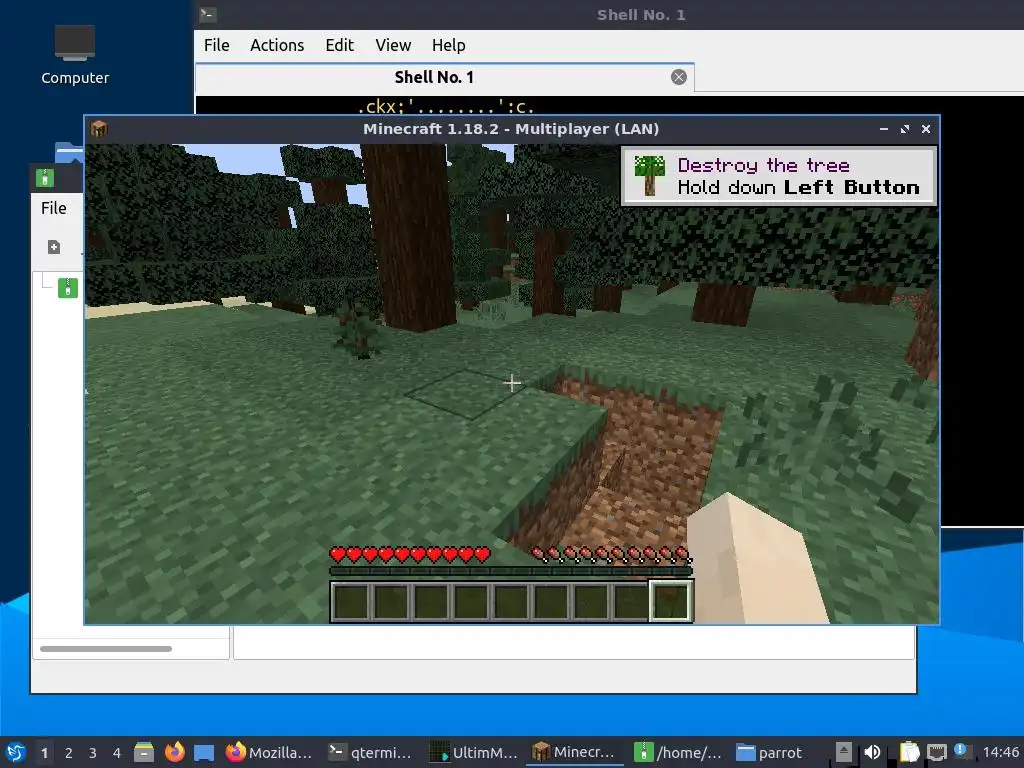Screen dimensions: 1024x768
Task: Click the 14:46 clock
Action: [1000, 752]
